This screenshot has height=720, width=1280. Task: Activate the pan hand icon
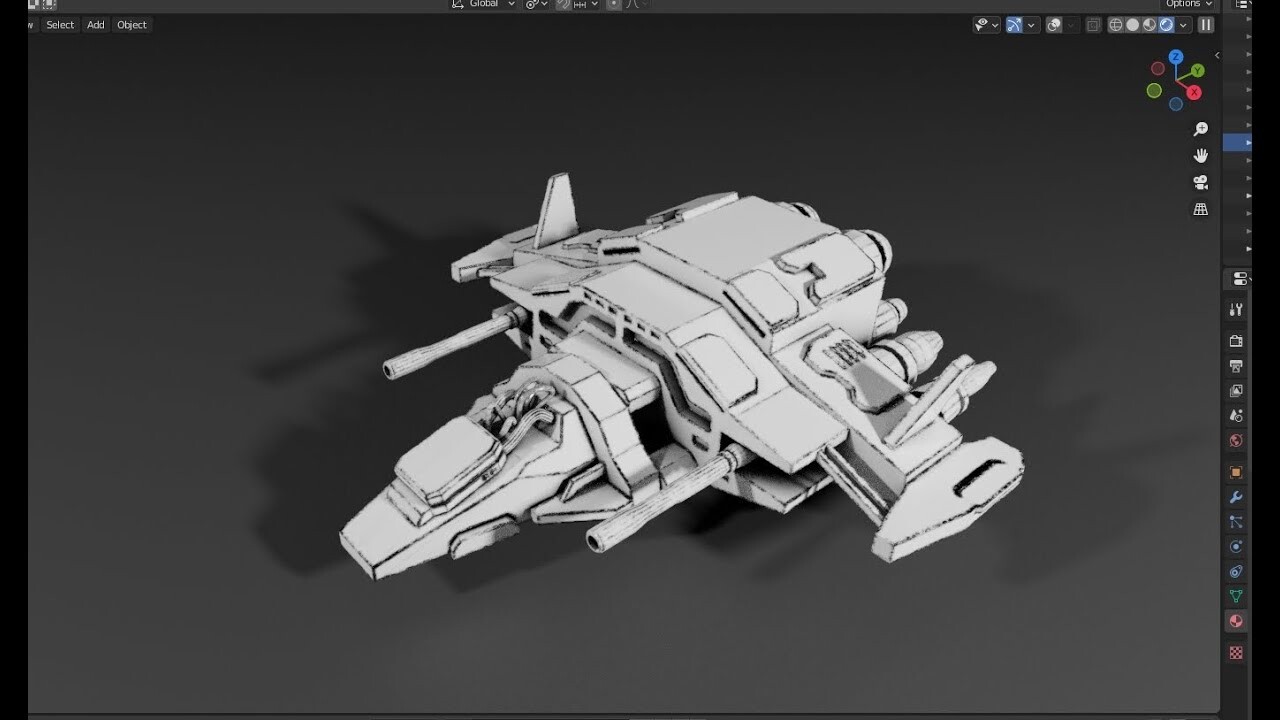pyautogui.click(x=1200, y=155)
